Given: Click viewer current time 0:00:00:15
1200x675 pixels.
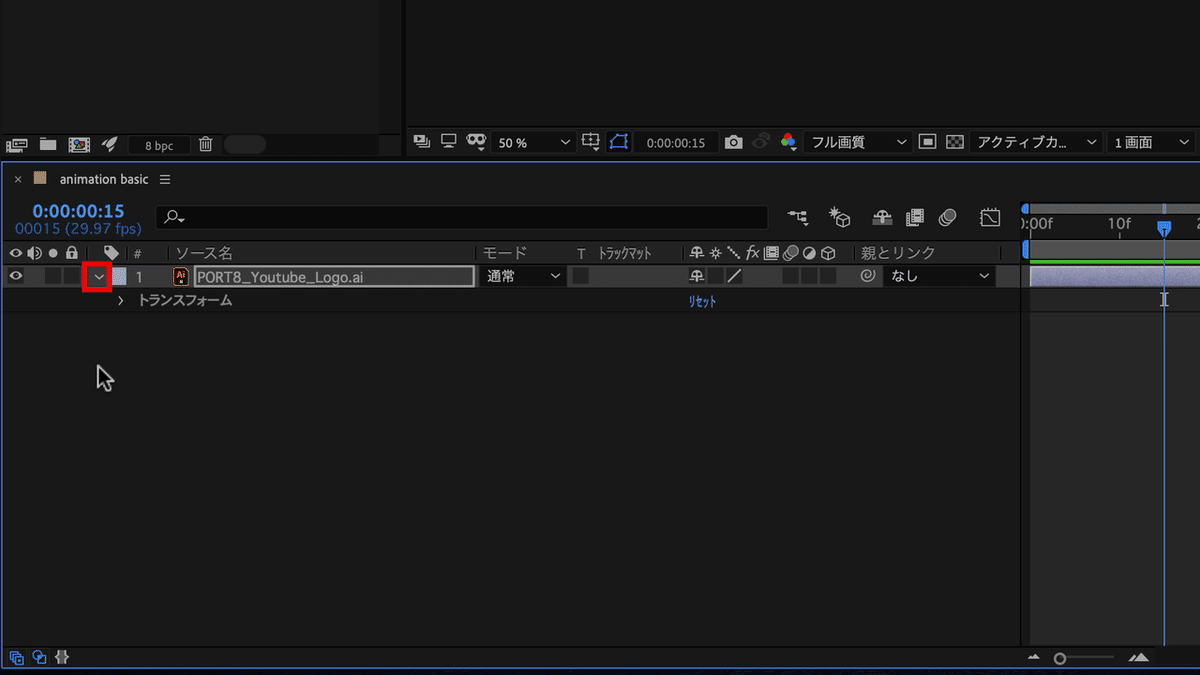Looking at the screenshot, I should [x=676, y=143].
